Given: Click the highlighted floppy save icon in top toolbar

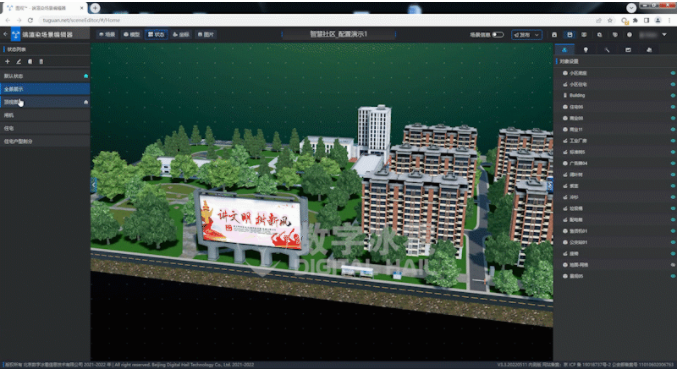Looking at the screenshot, I should [569, 35].
